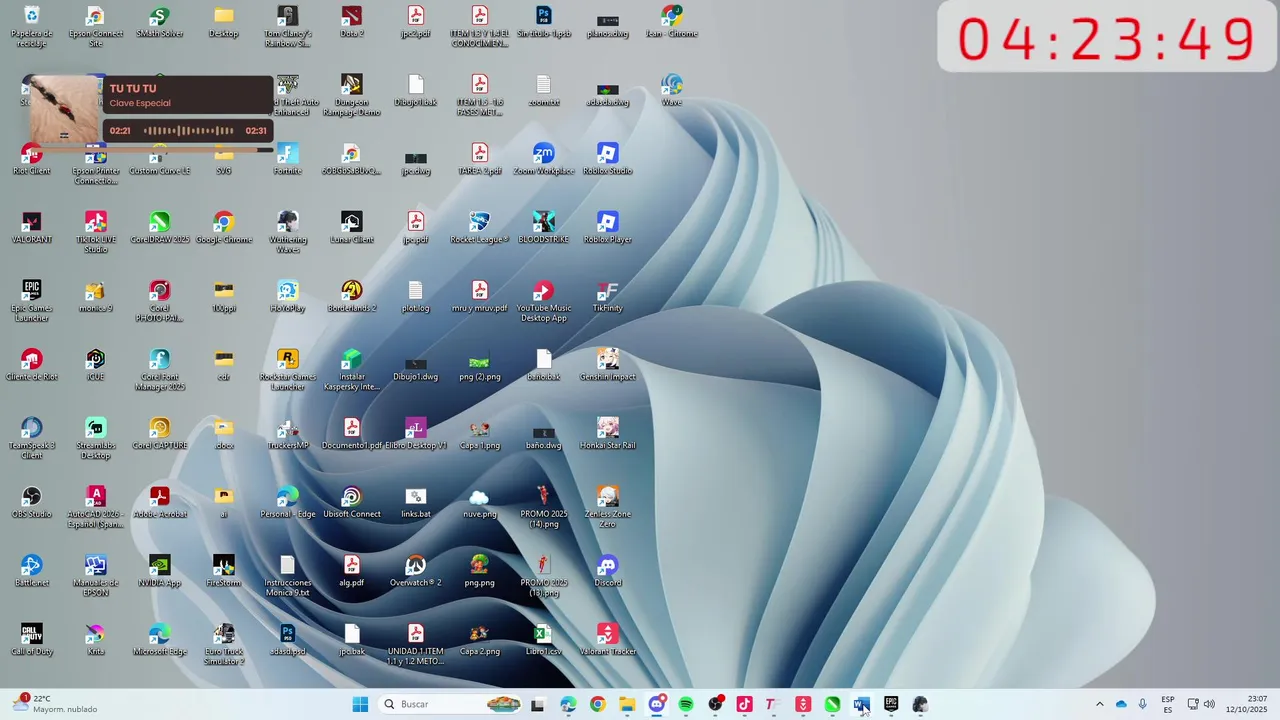Open the Call of Duty shortcut

point(32,640)
